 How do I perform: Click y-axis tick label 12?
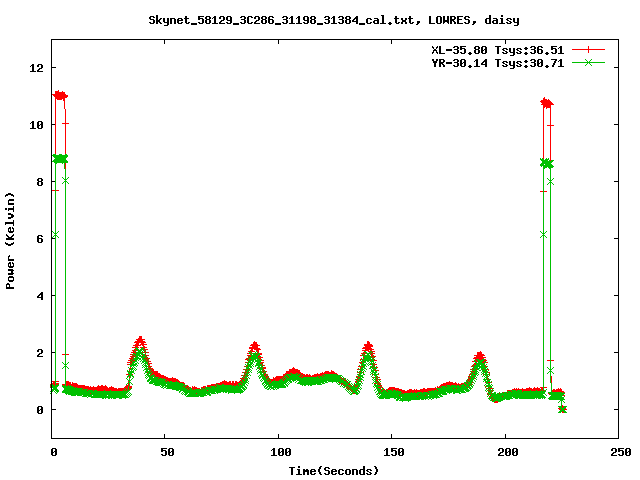tap(36, 68)
